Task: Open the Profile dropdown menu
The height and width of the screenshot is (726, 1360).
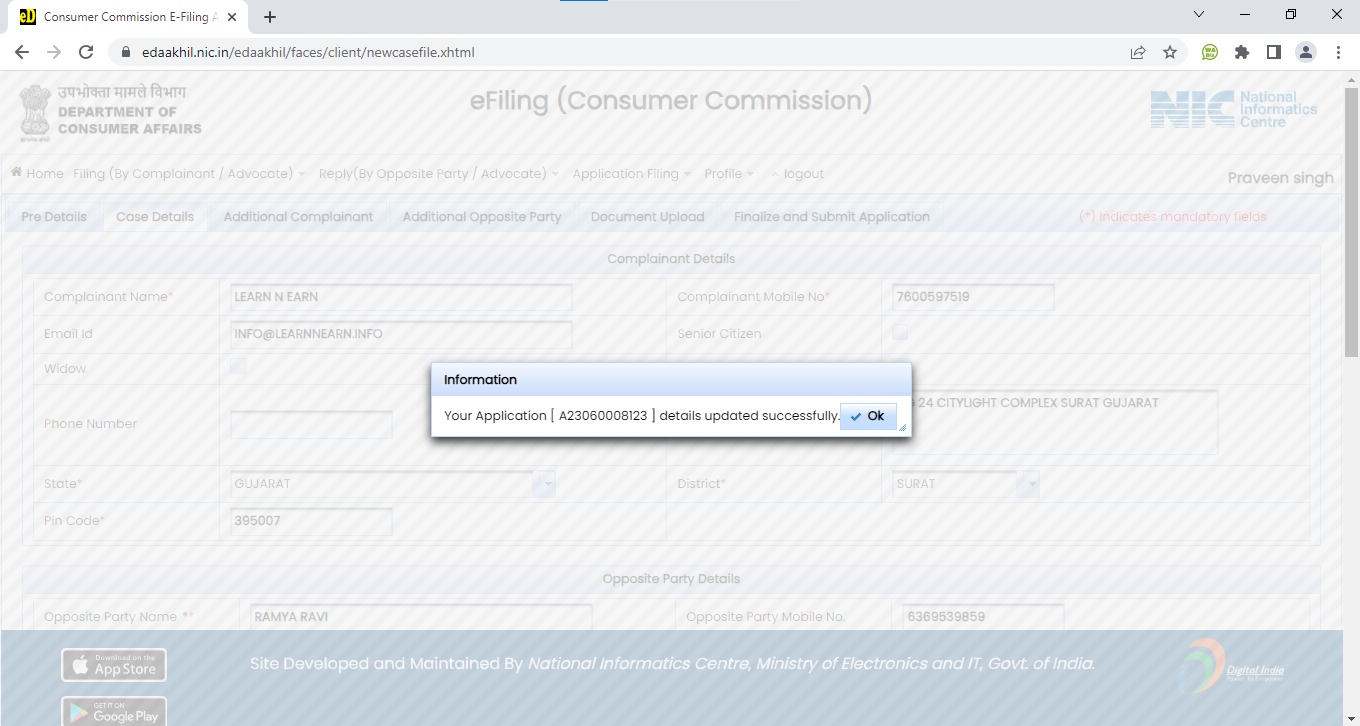Action: (729, 174)
